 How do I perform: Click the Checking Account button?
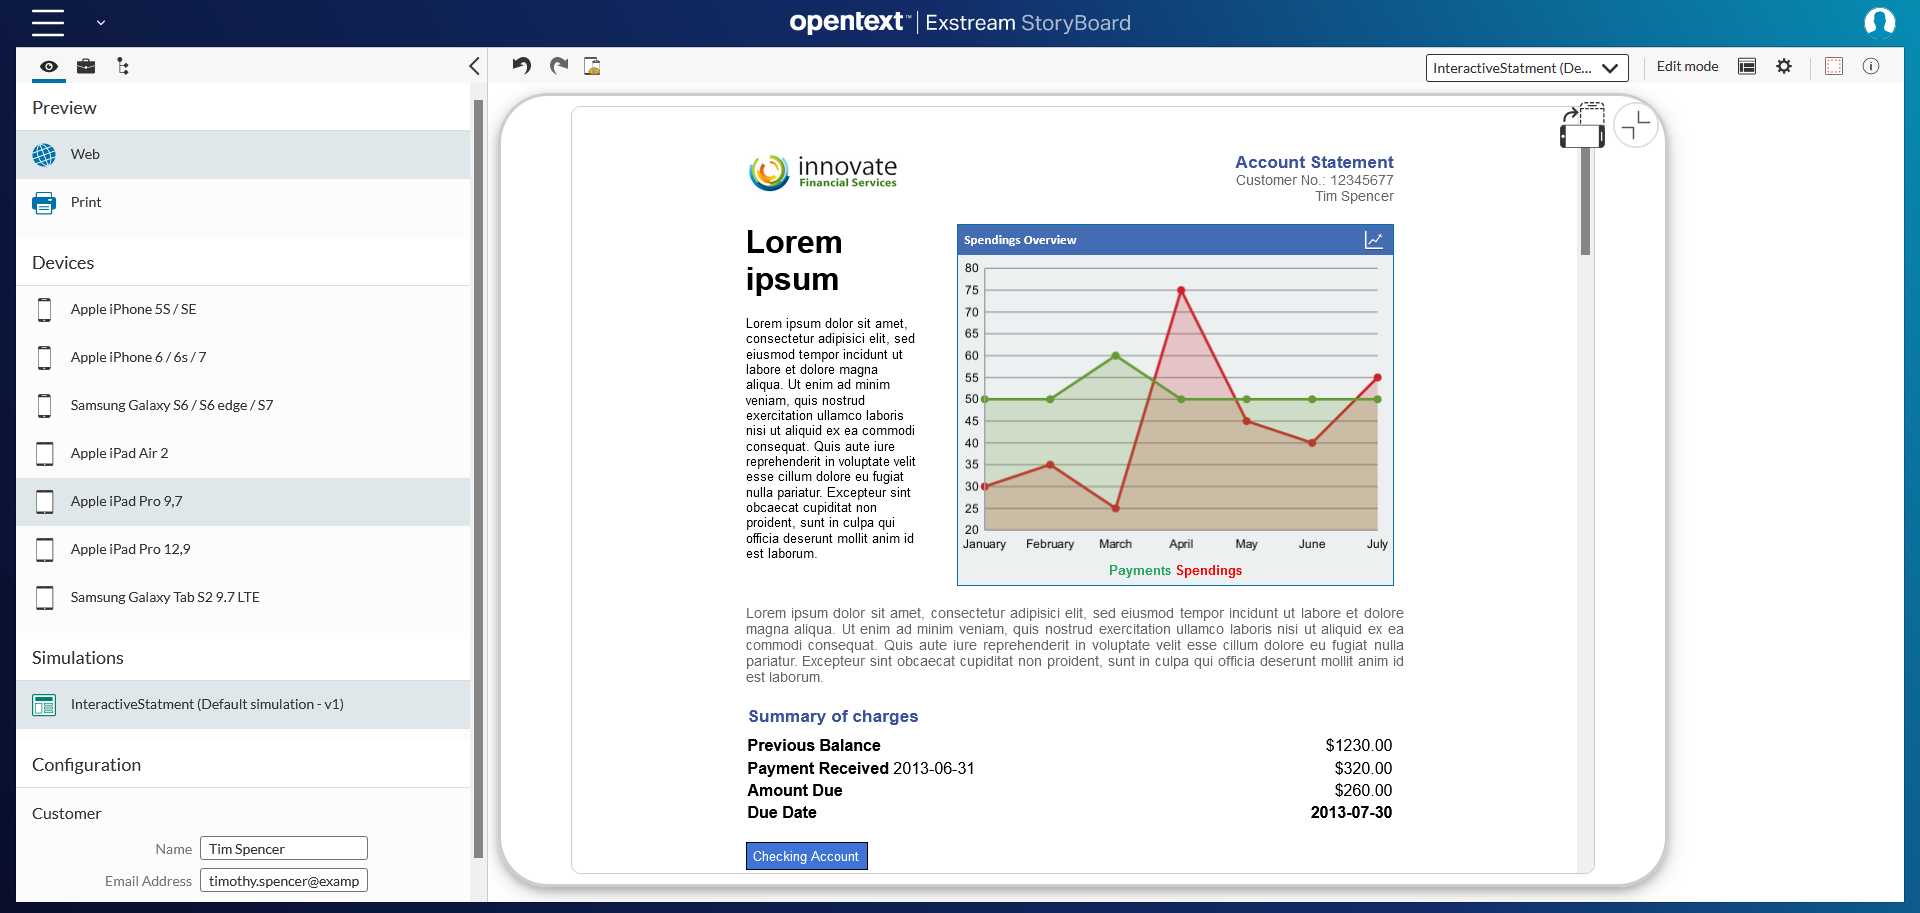(x=806, y=856)
